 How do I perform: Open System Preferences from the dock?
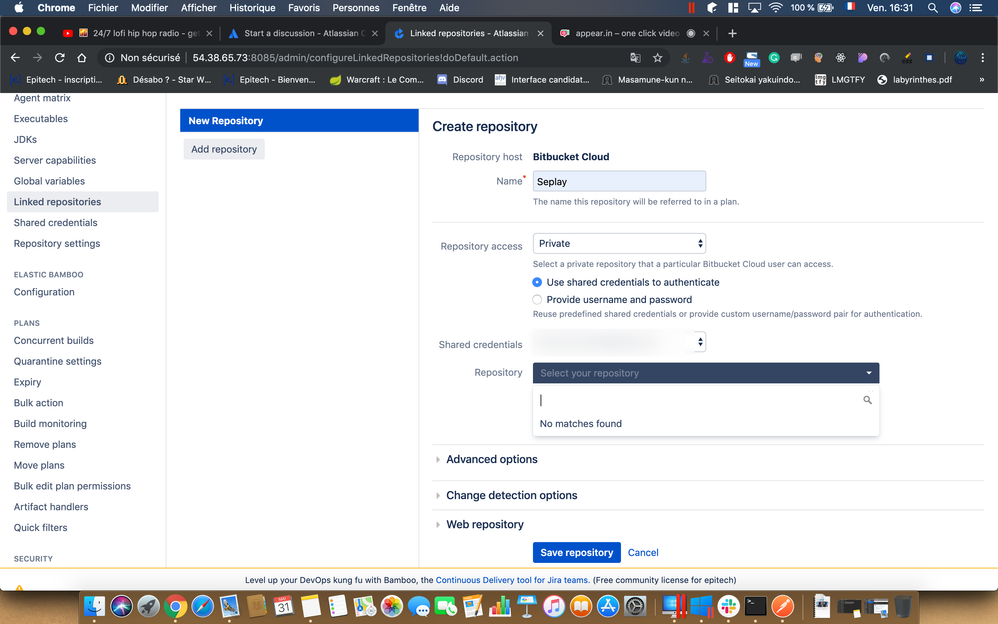[635, 606]
